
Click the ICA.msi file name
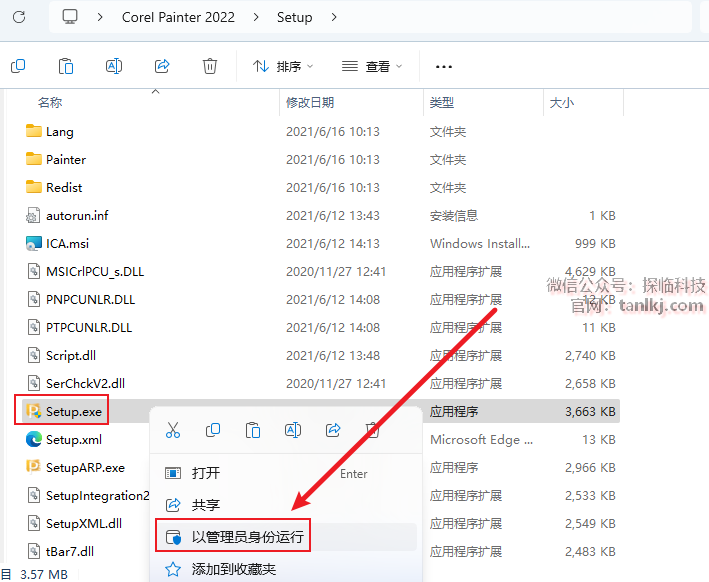point(67,244)
